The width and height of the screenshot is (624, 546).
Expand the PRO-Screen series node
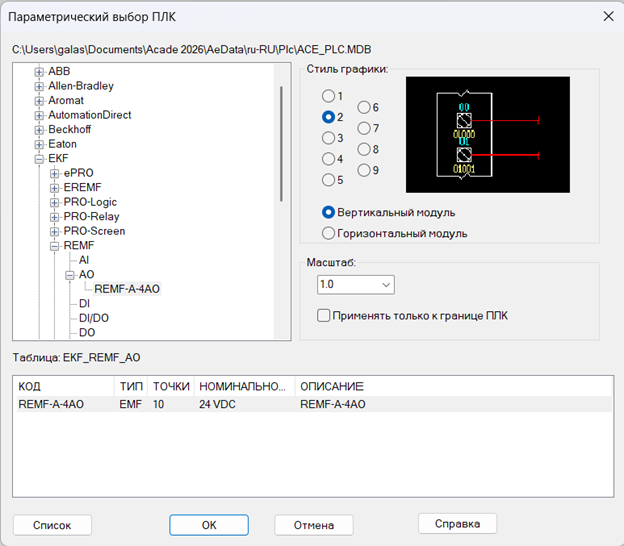(55, 232)
